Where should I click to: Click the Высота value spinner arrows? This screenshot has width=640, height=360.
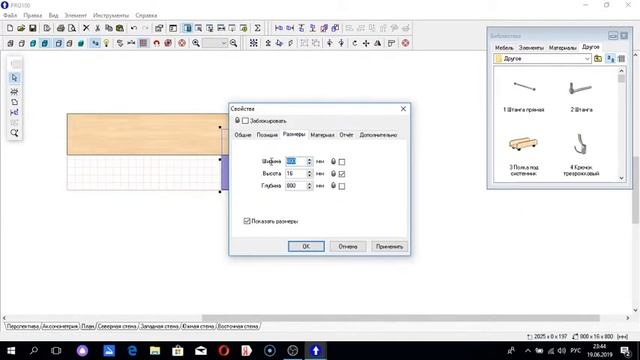tap(309, 174)
